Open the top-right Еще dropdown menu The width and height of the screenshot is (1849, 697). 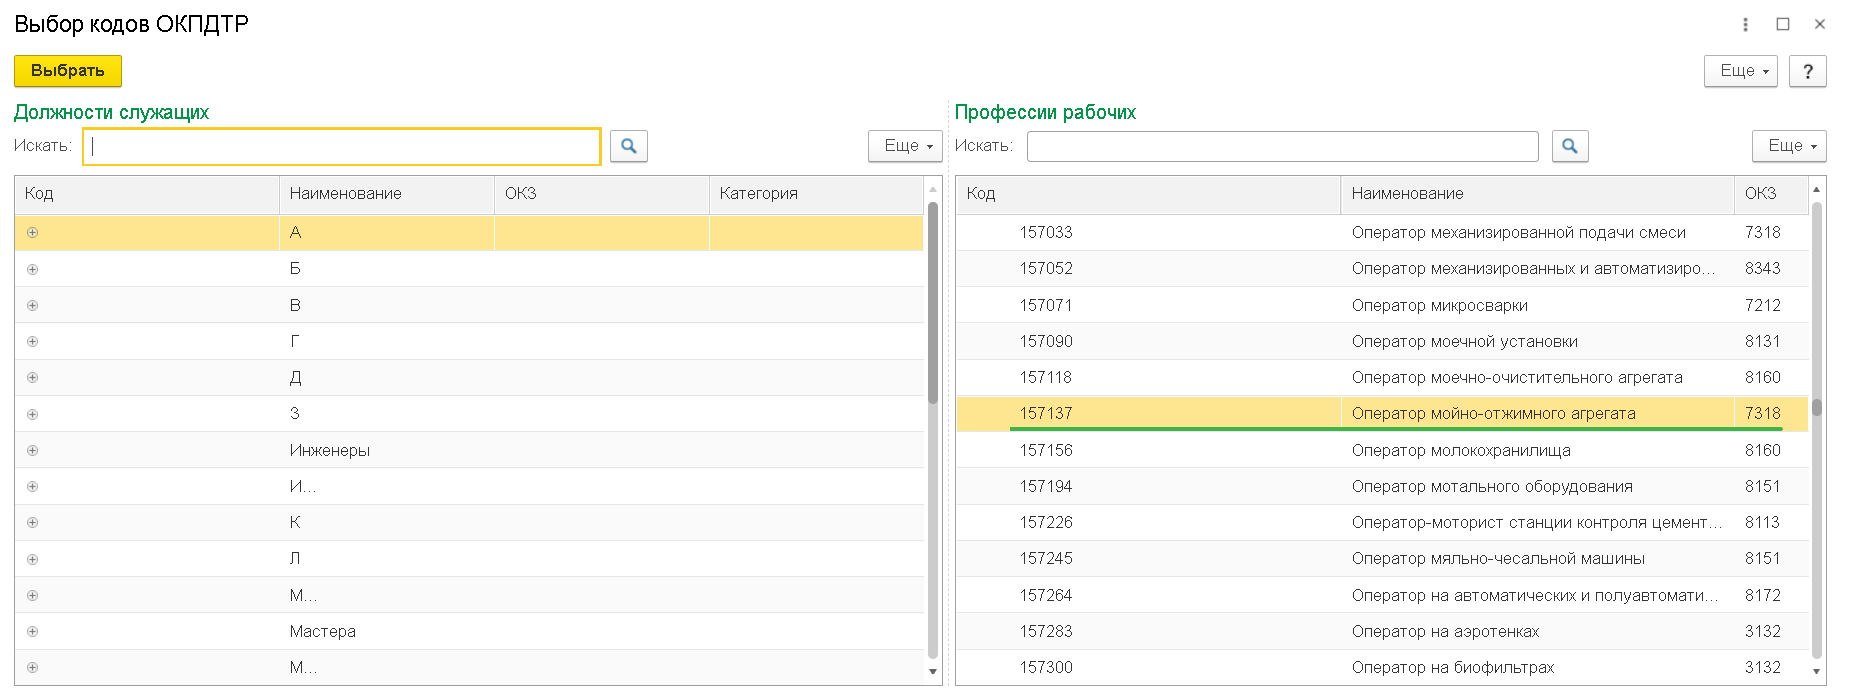(x=1740, y=71)
